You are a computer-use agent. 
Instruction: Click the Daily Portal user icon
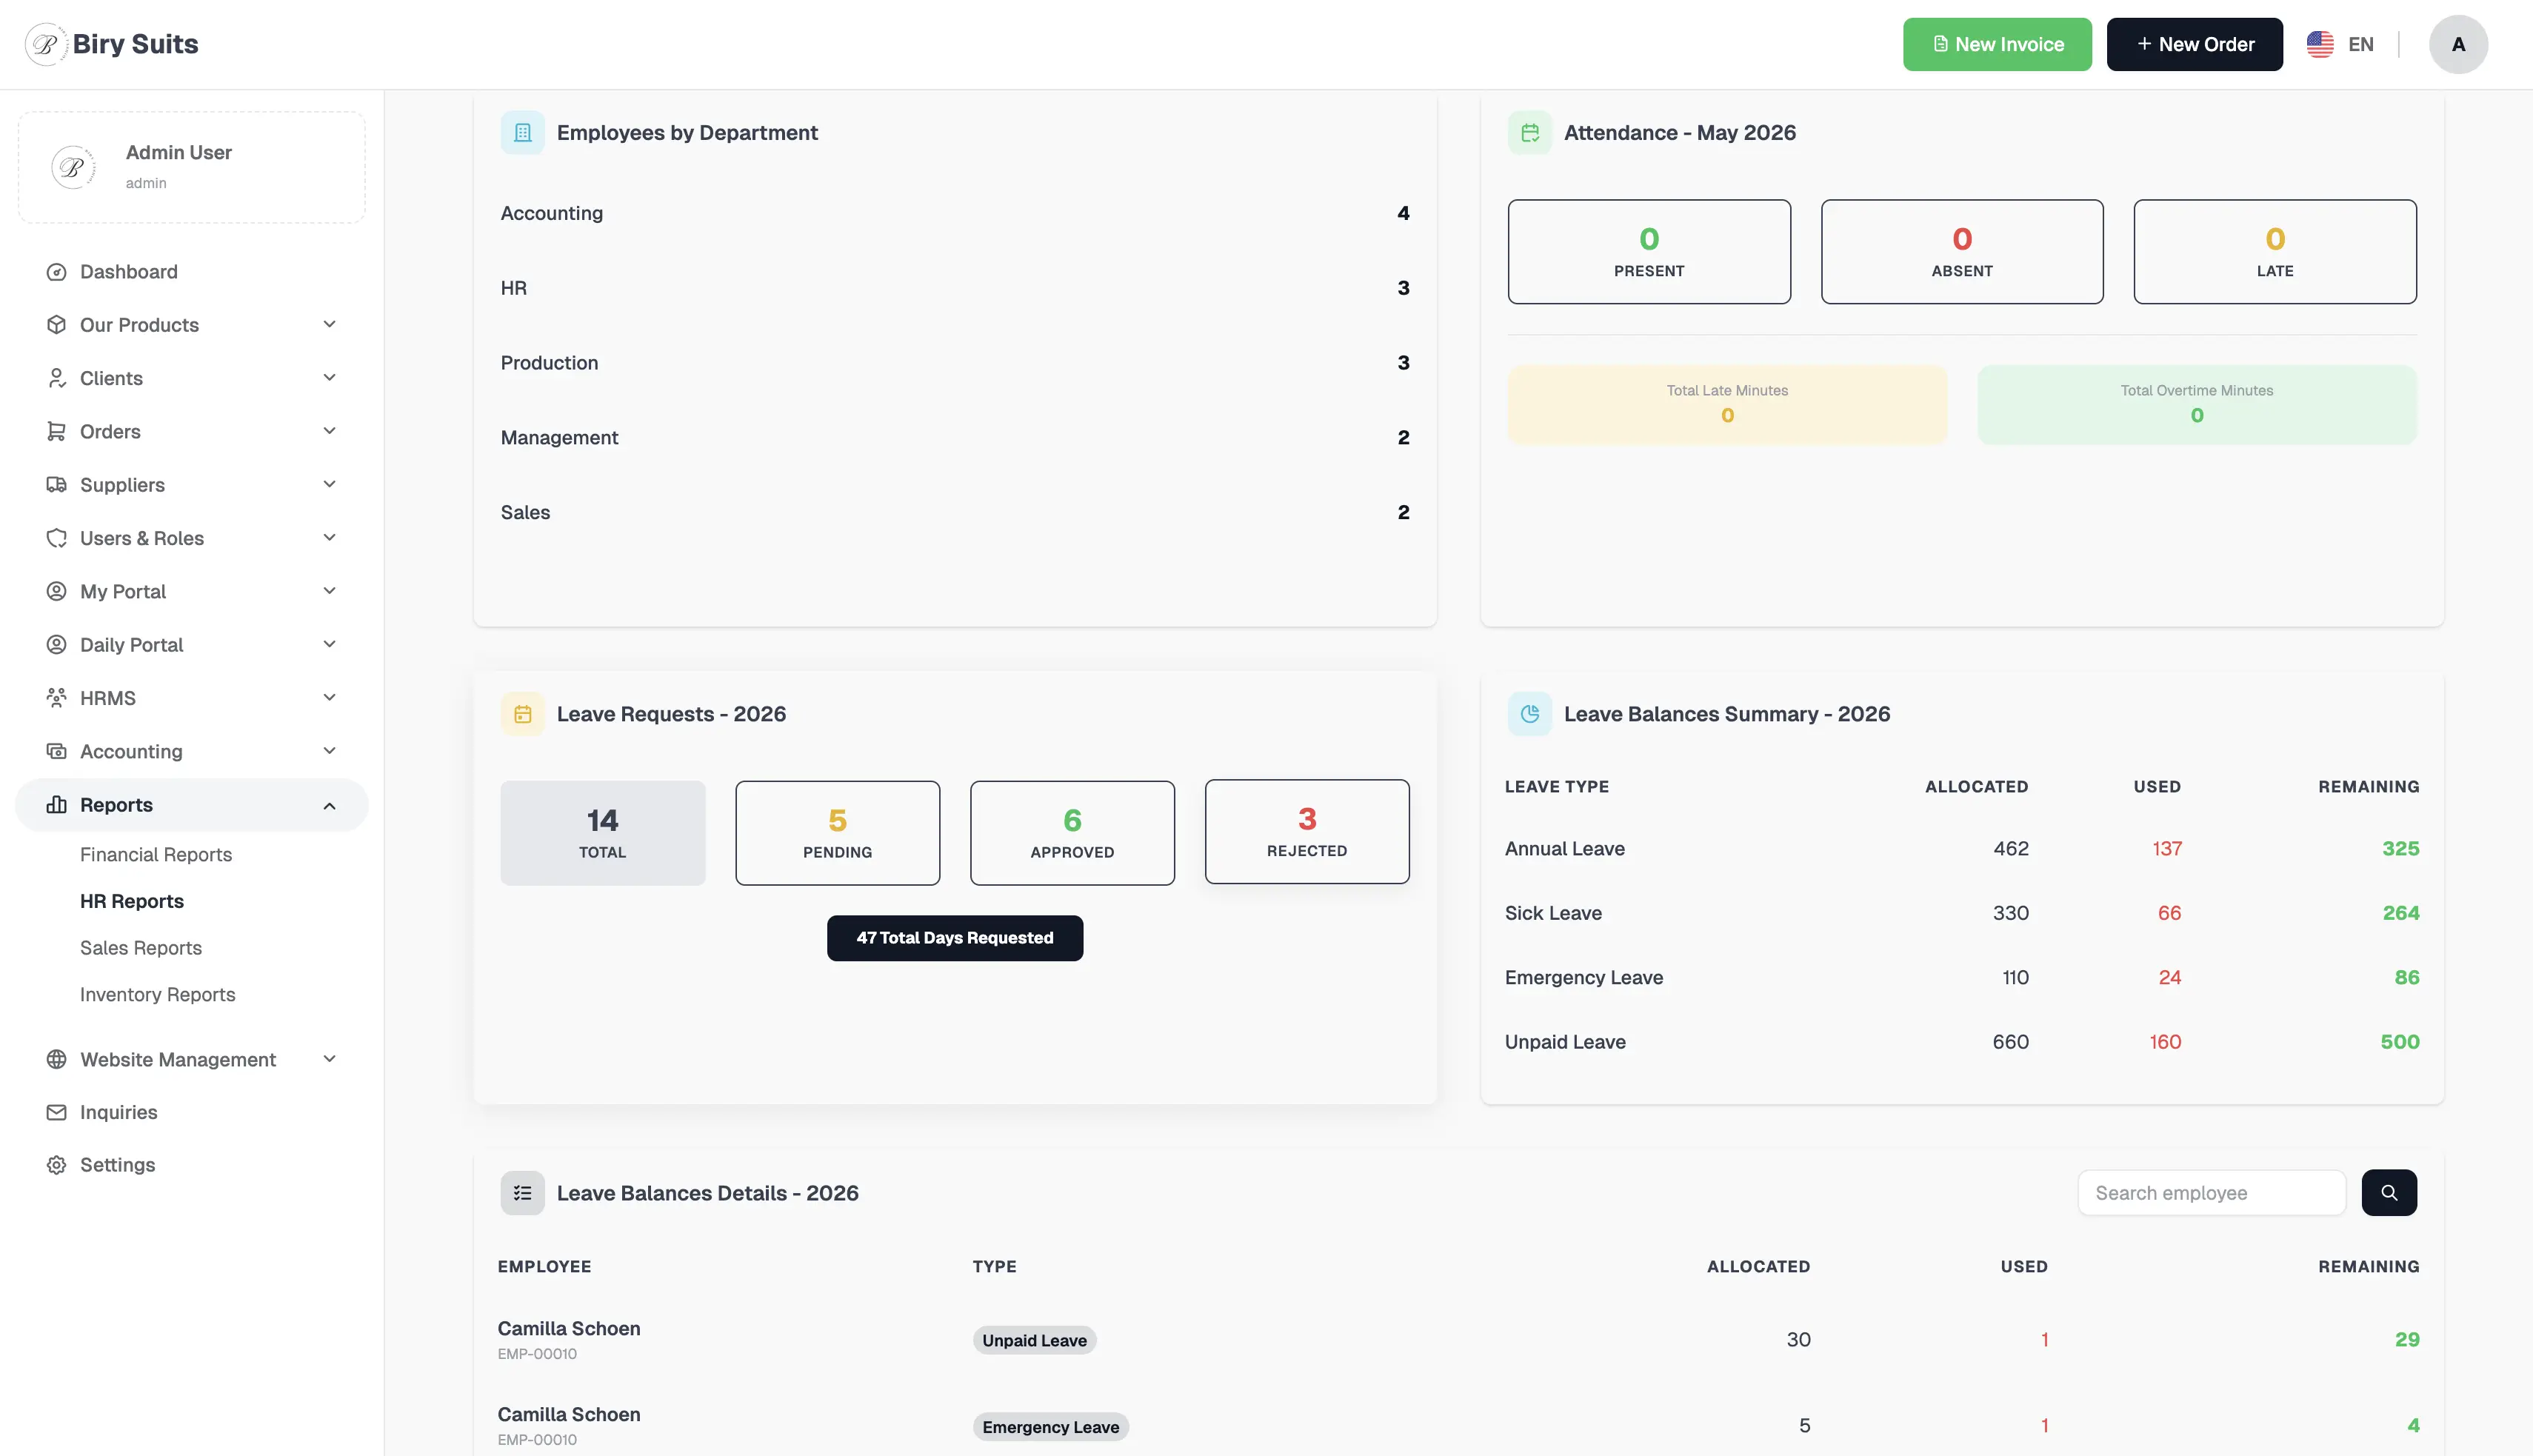coord(57,645)
